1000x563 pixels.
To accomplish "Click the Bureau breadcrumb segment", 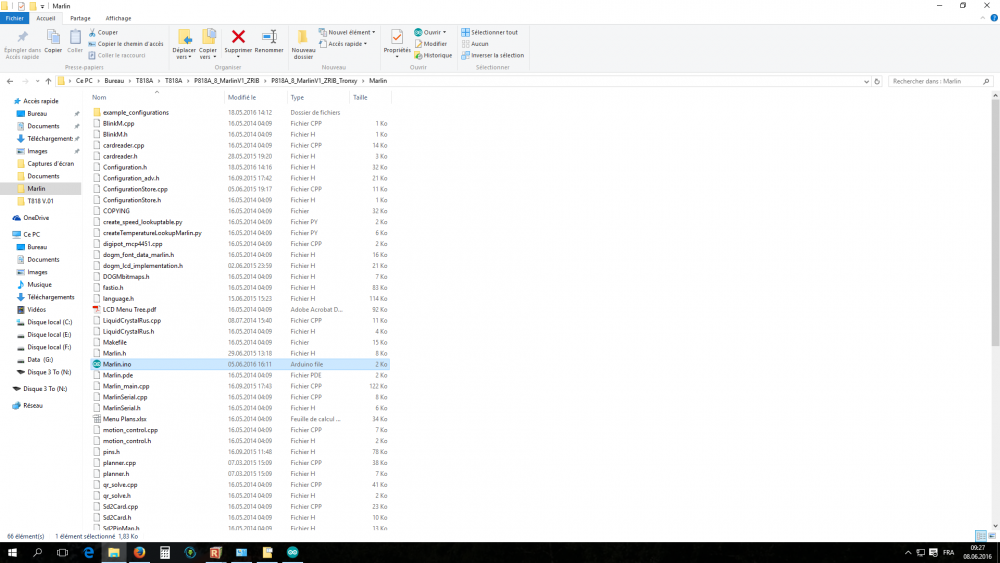I will (114, 81).
